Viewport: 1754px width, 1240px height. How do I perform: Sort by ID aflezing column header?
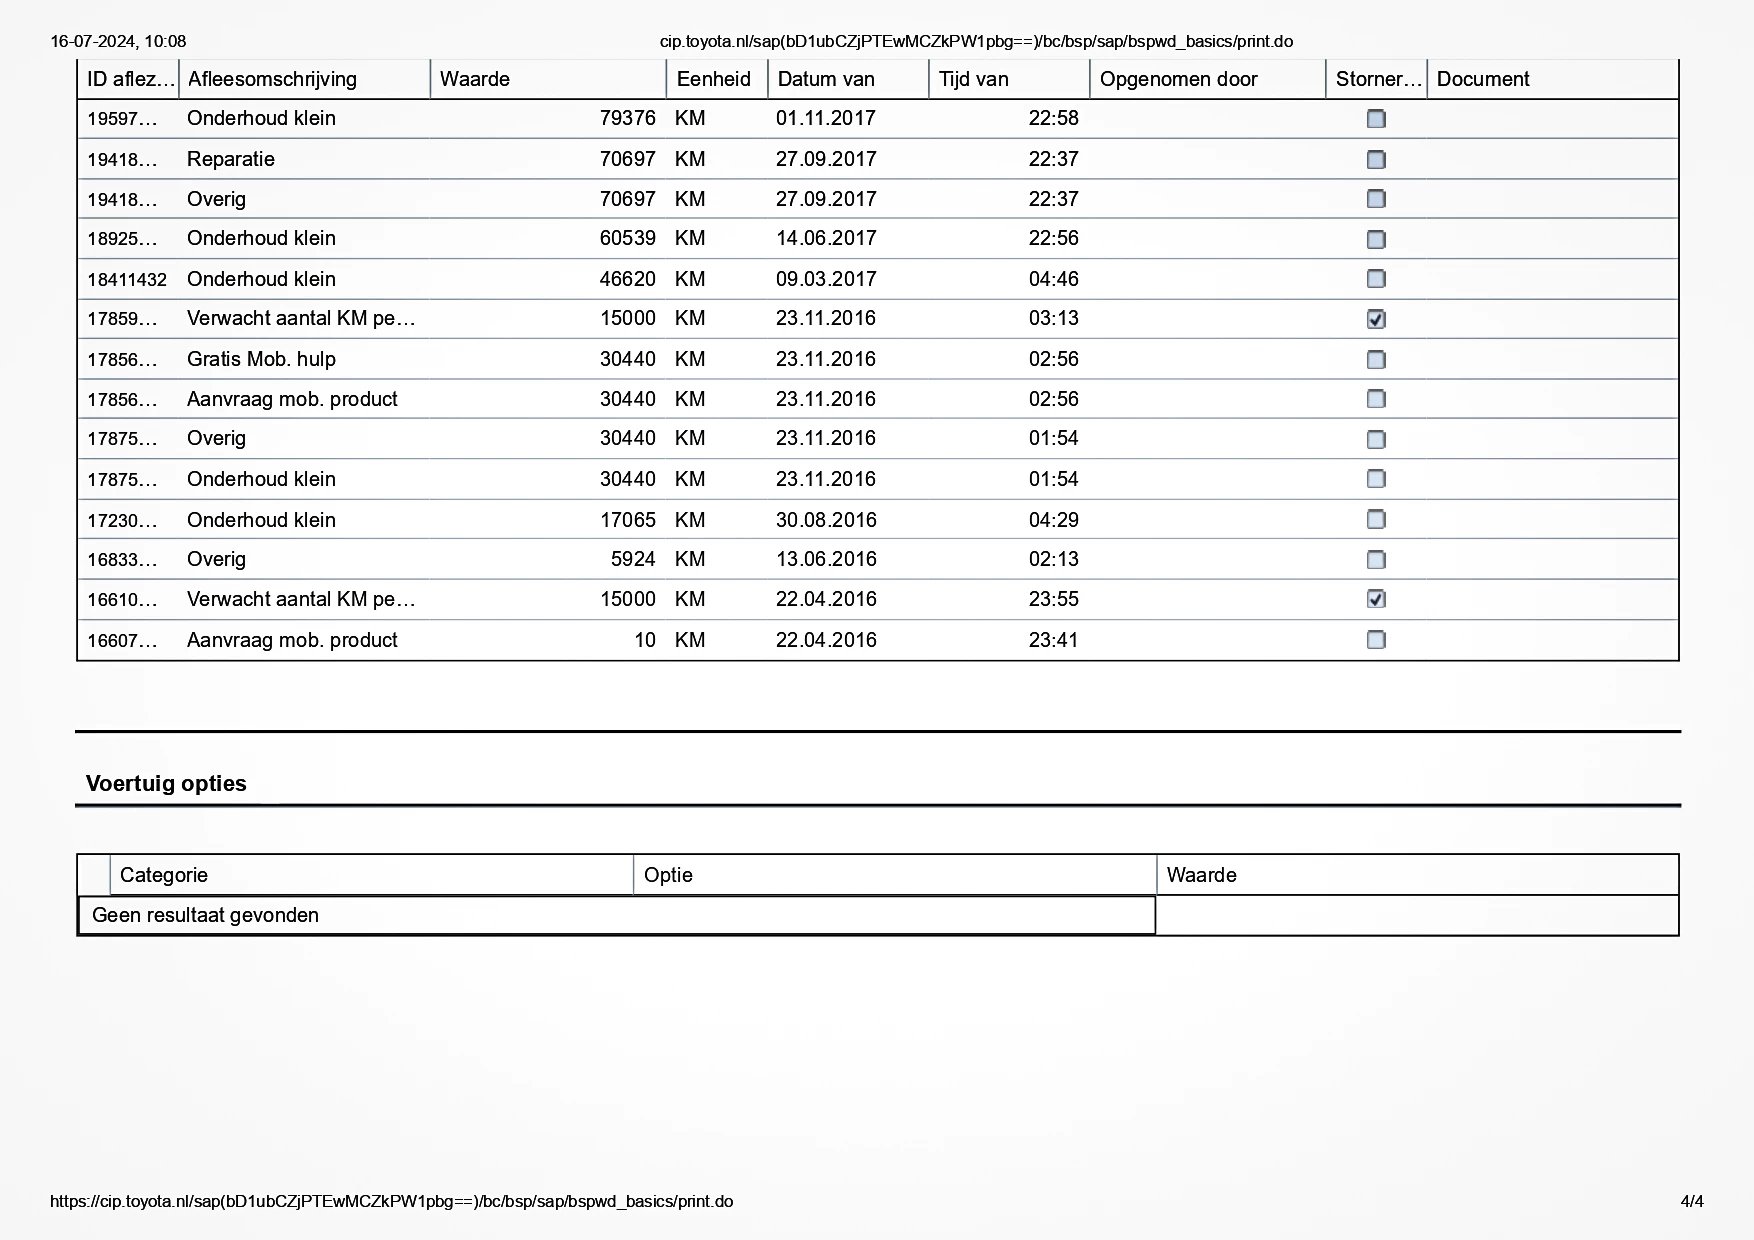pyautogui.click(x=128, y=79)
